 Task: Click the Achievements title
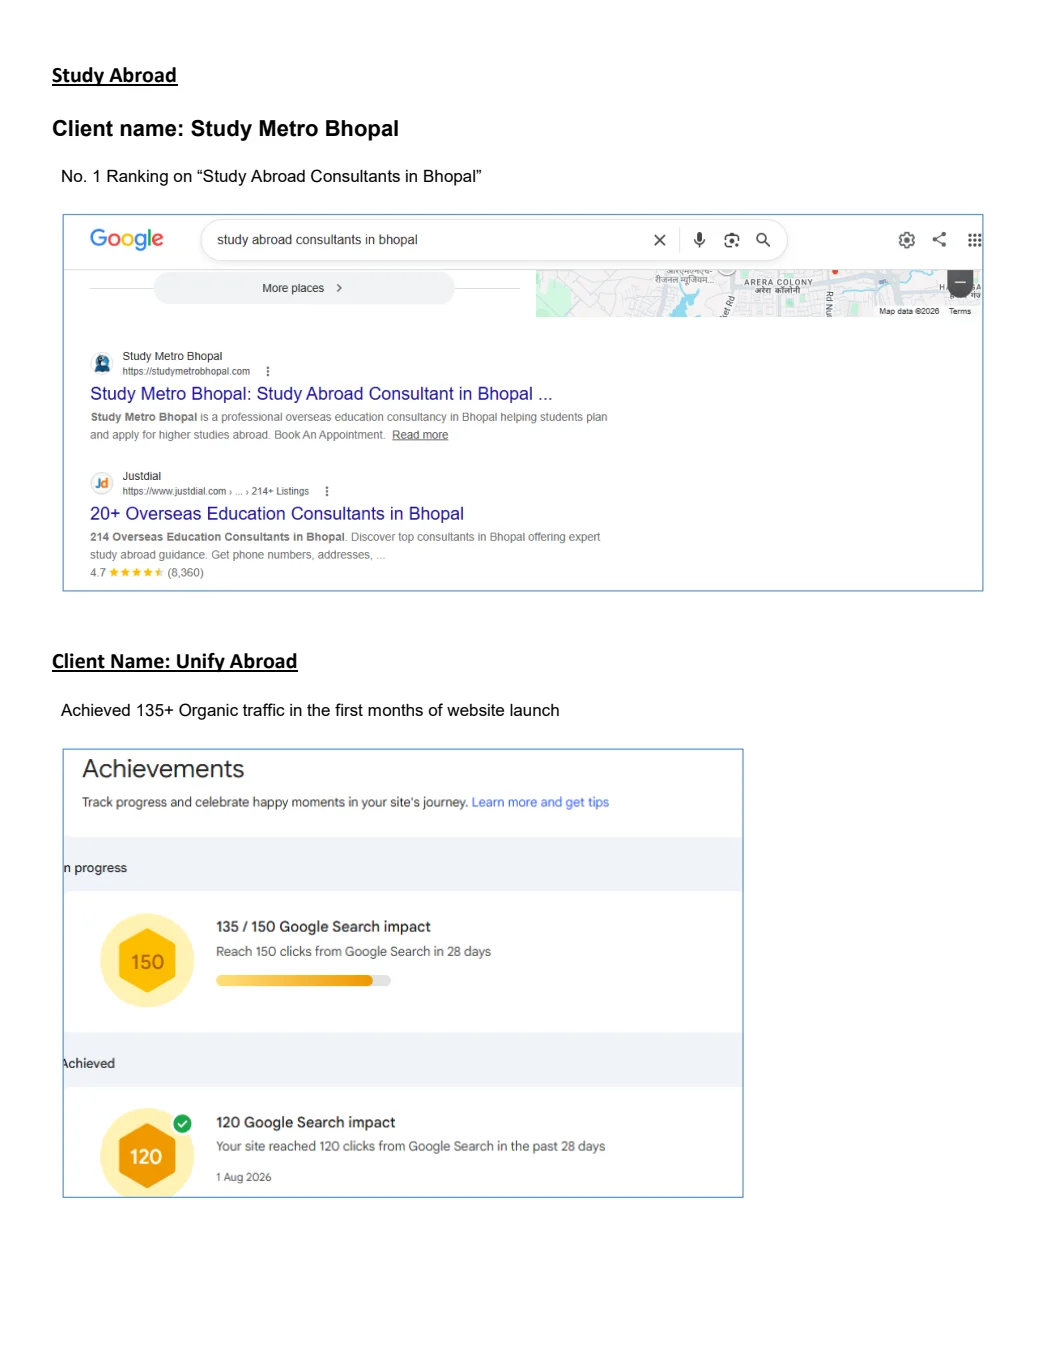click(163, 769)
